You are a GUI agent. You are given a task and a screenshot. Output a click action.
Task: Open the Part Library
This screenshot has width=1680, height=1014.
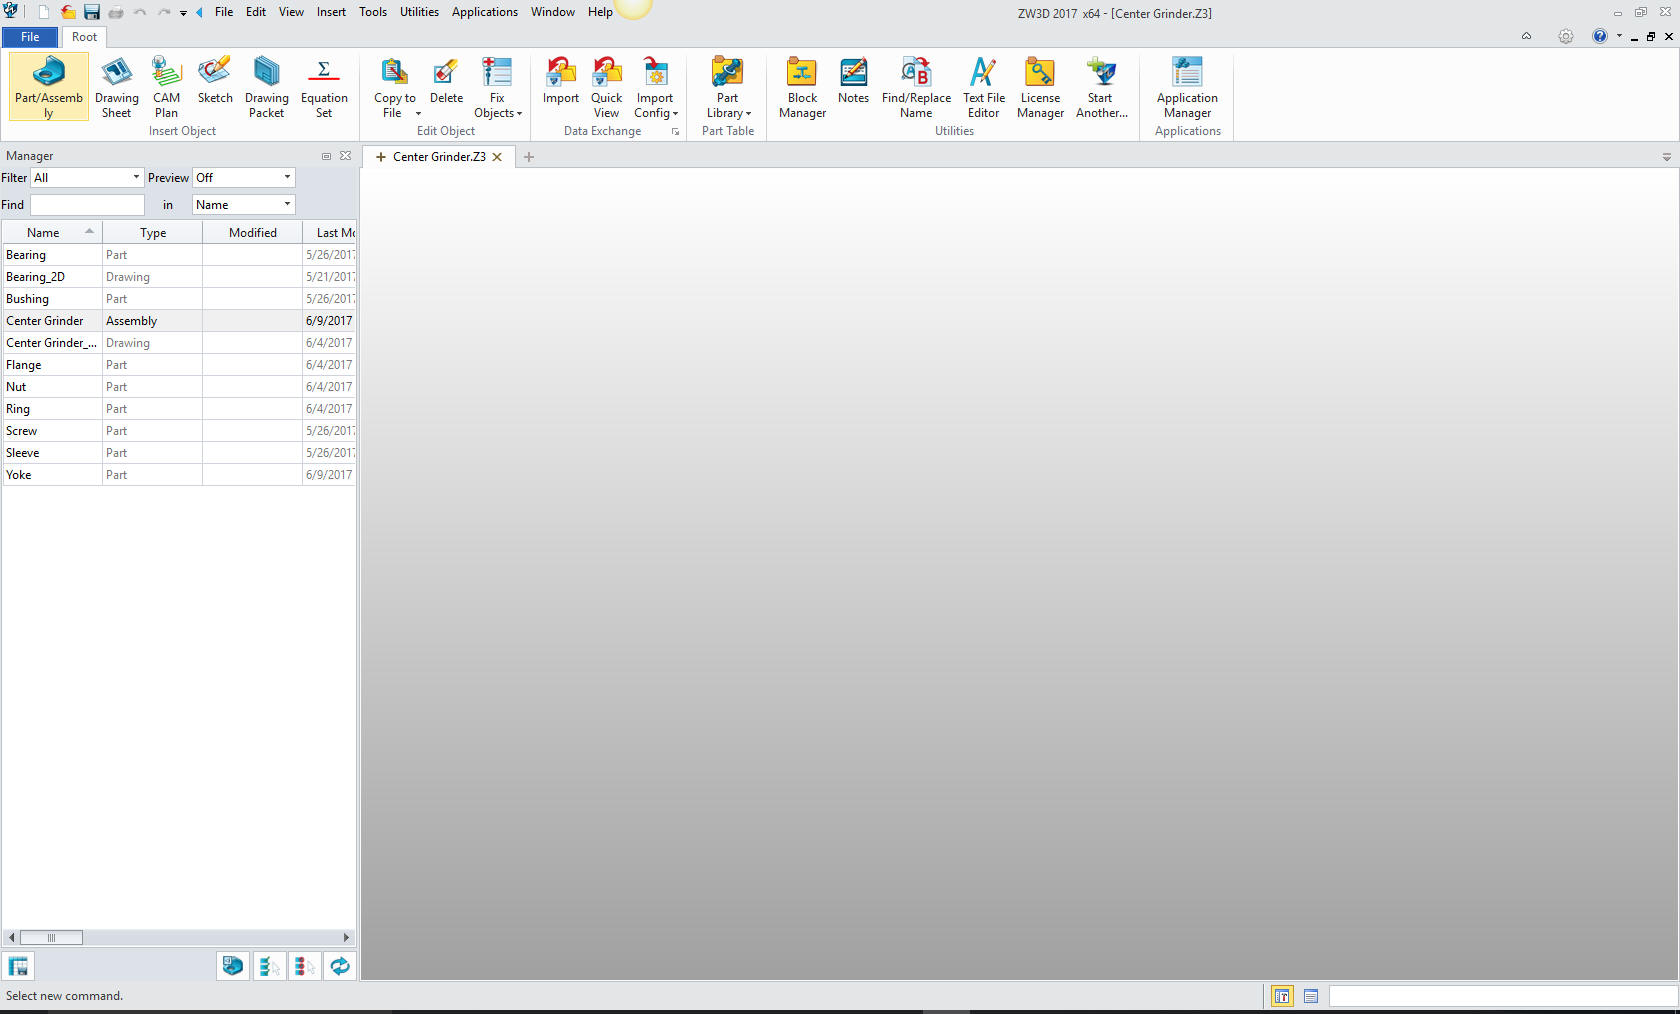(x=728, y=87)
